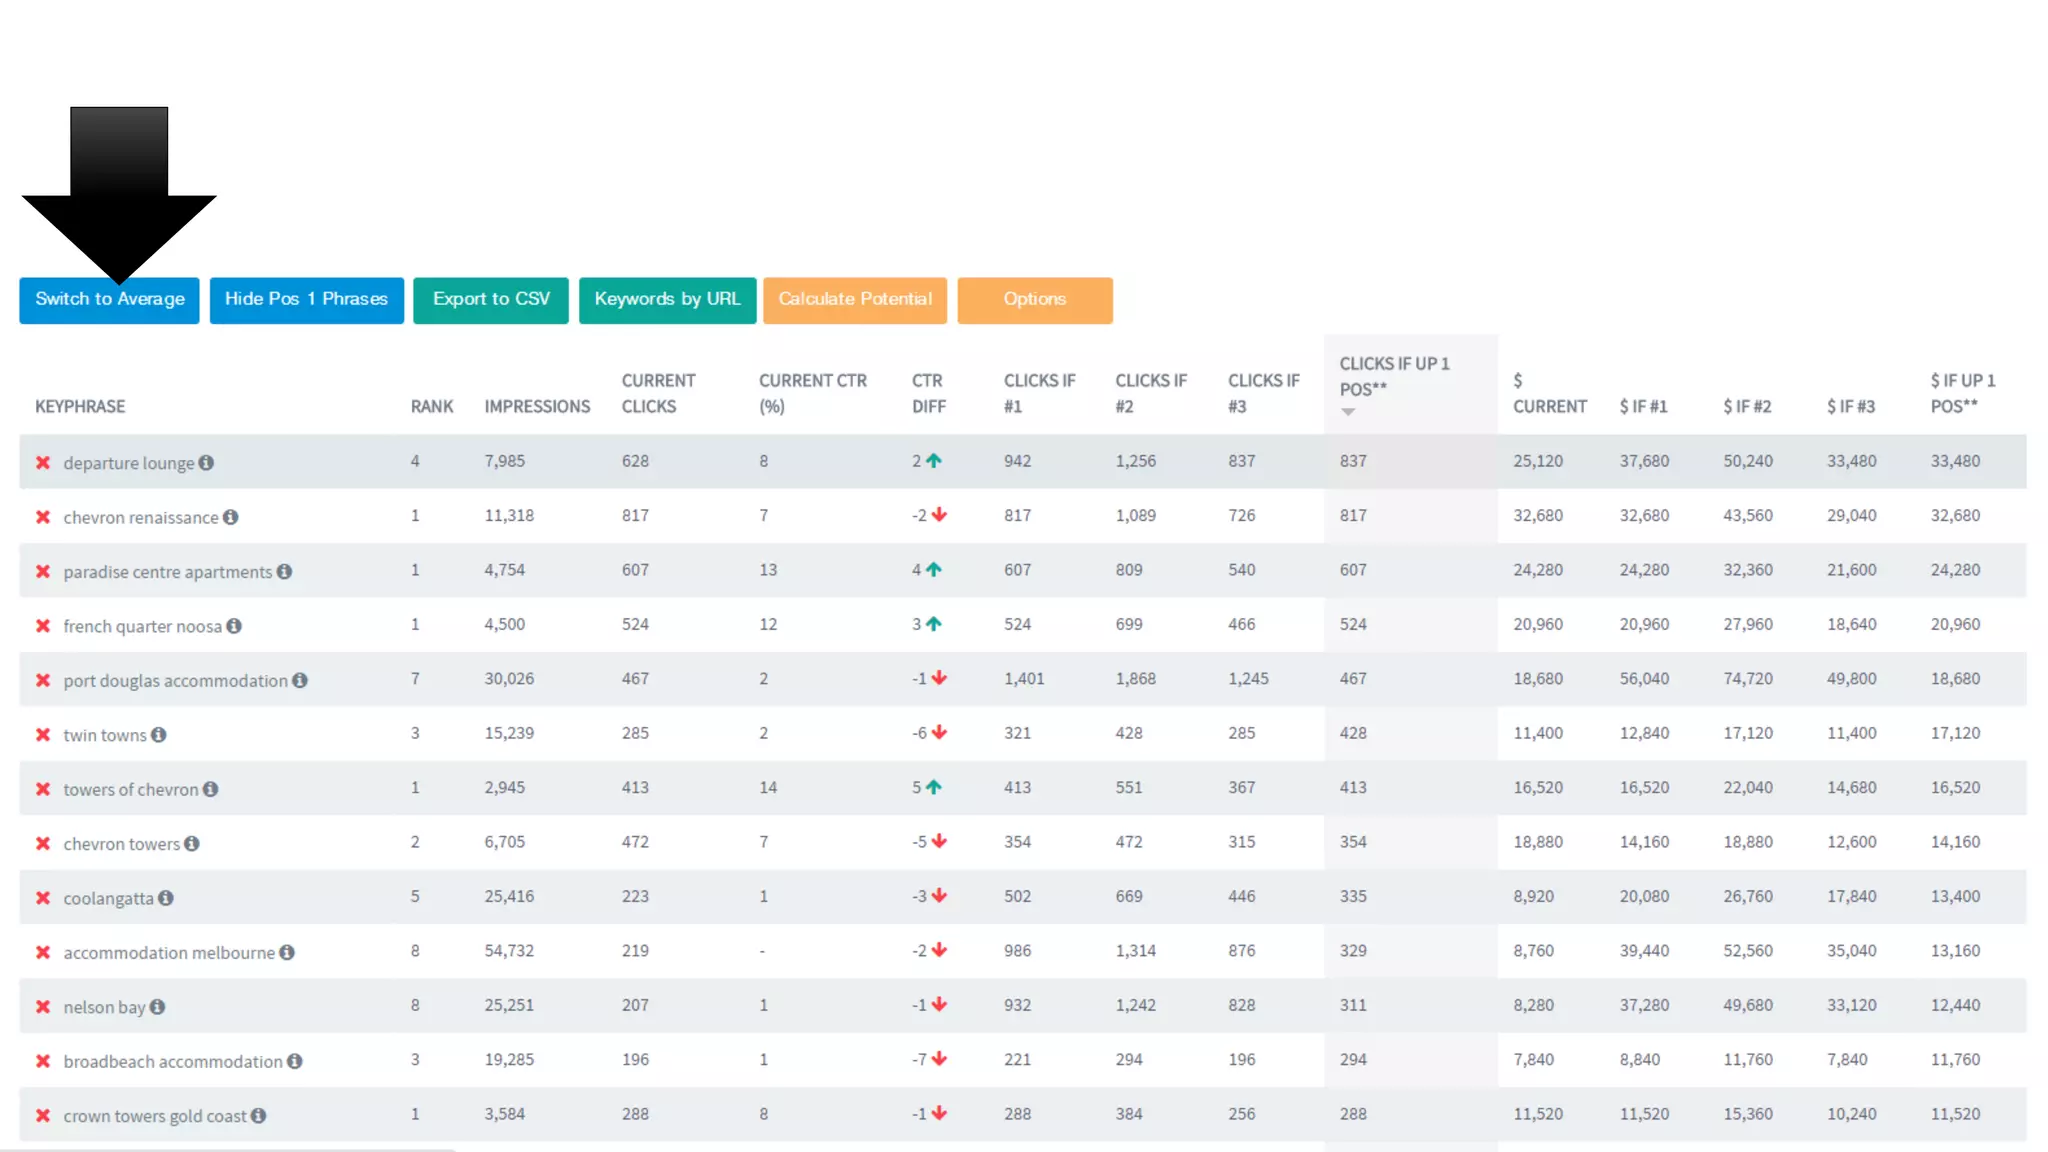The height and width of the screenshot is (1152, 2048).
Task: Click info icon next to chevron renaissance
Action: click(x=231, y=517)
